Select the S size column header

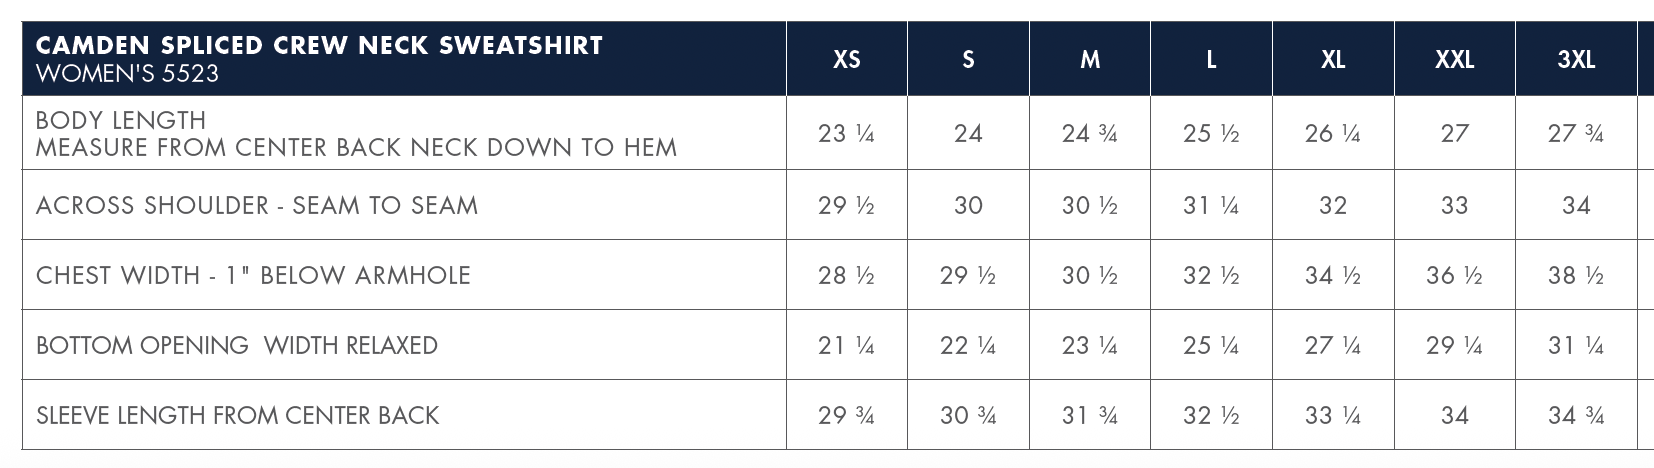click(968, 60)
